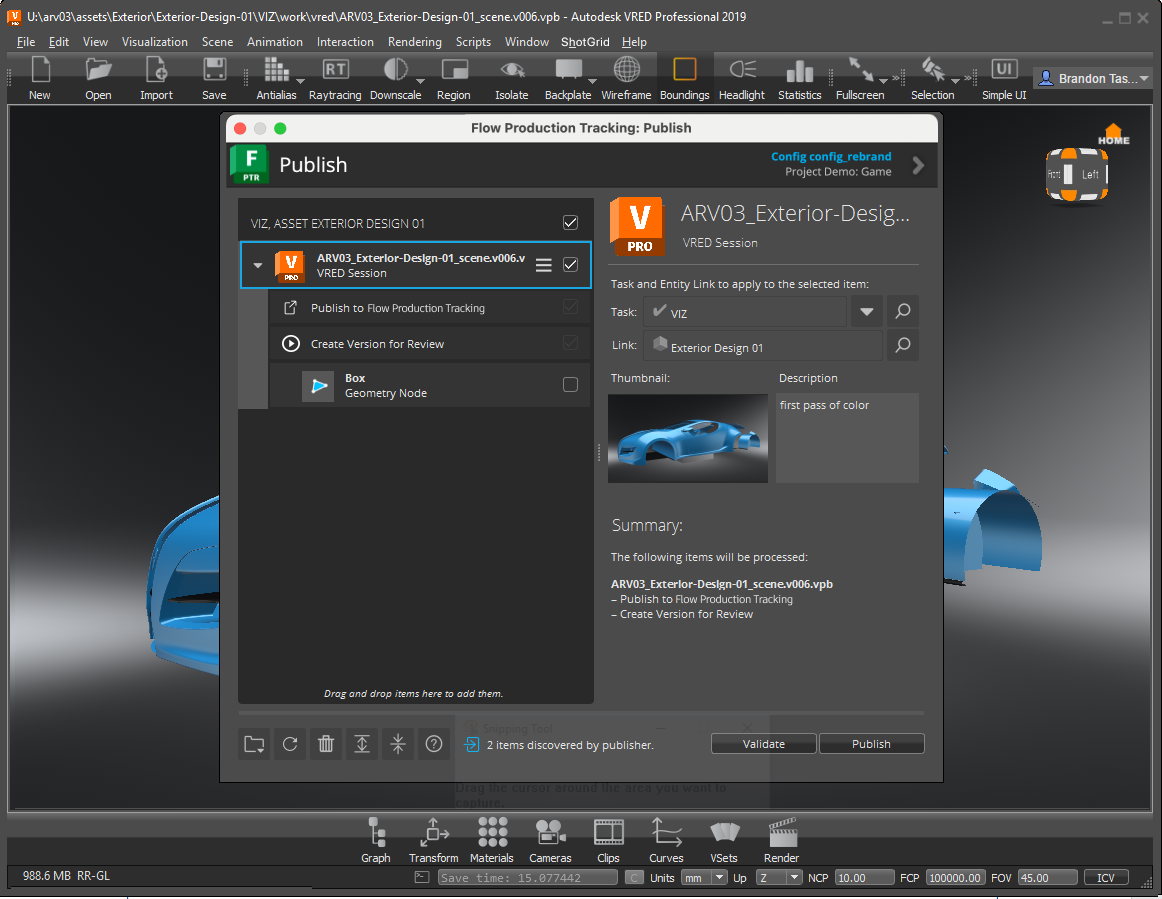Click the Isolate toolbar icon
This screenshot has height=899, width=1162.
coord(511,78)
